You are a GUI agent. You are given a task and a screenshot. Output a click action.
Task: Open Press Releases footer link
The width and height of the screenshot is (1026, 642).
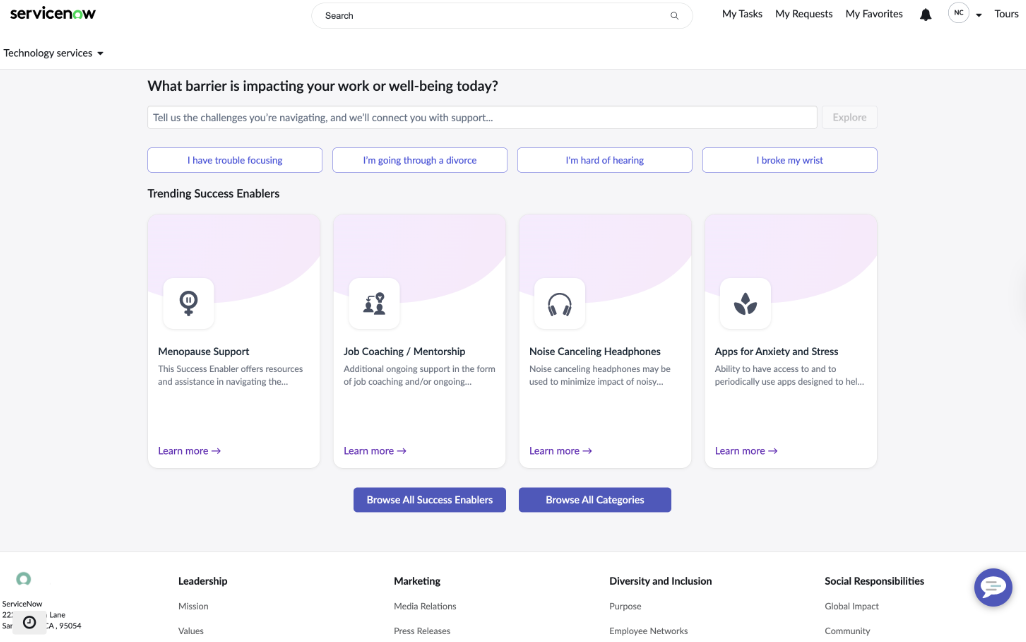(422, 632)
